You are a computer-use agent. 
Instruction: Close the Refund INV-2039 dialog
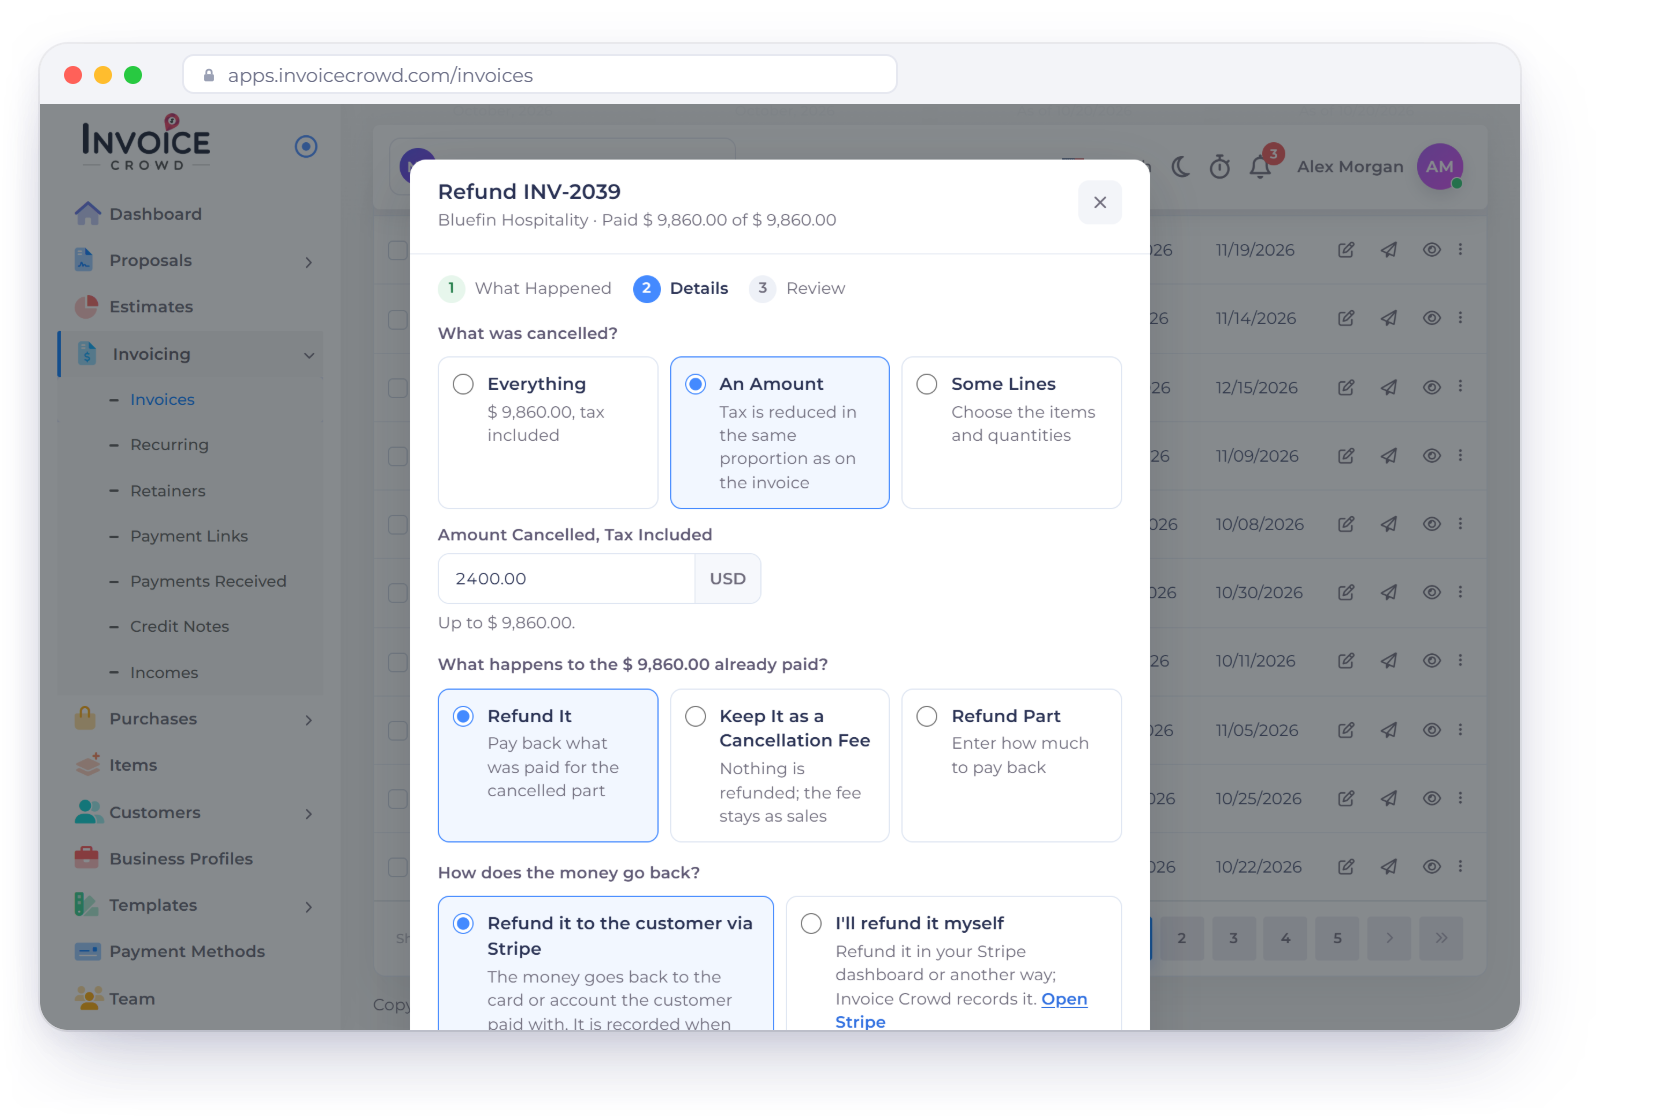tap(1099, 202)
